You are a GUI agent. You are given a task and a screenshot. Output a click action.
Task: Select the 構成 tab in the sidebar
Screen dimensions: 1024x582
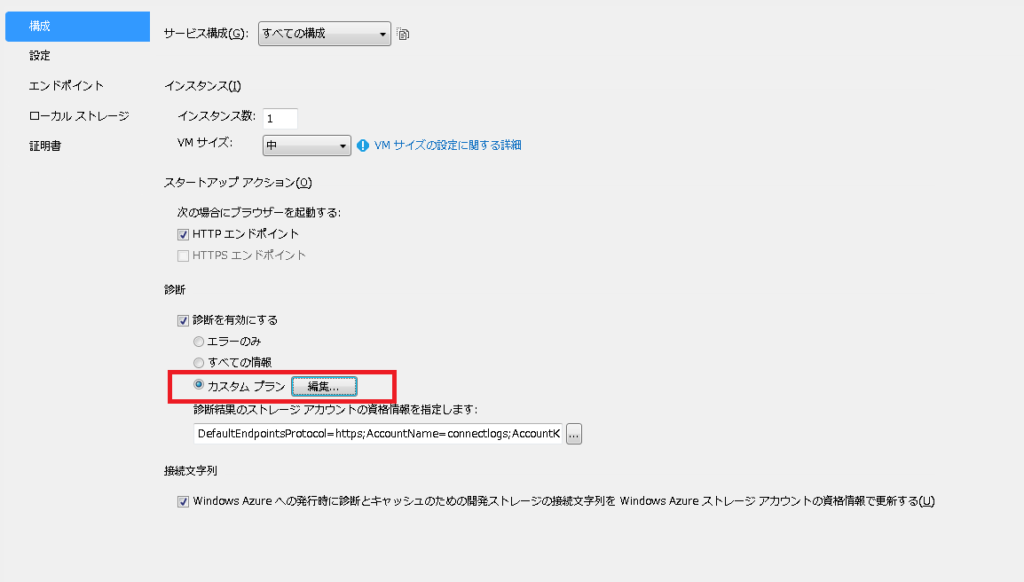[x=77, y=26]
